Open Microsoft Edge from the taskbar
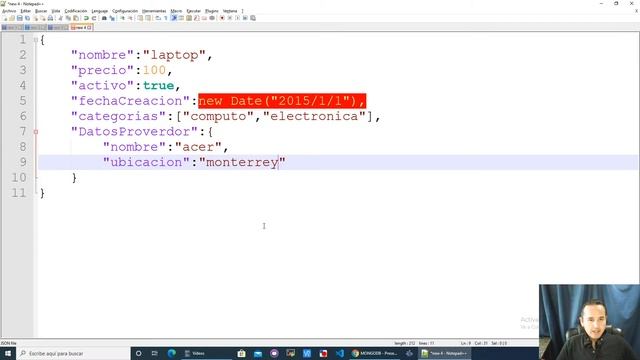The image size is (640, 360). pos(171,353)
